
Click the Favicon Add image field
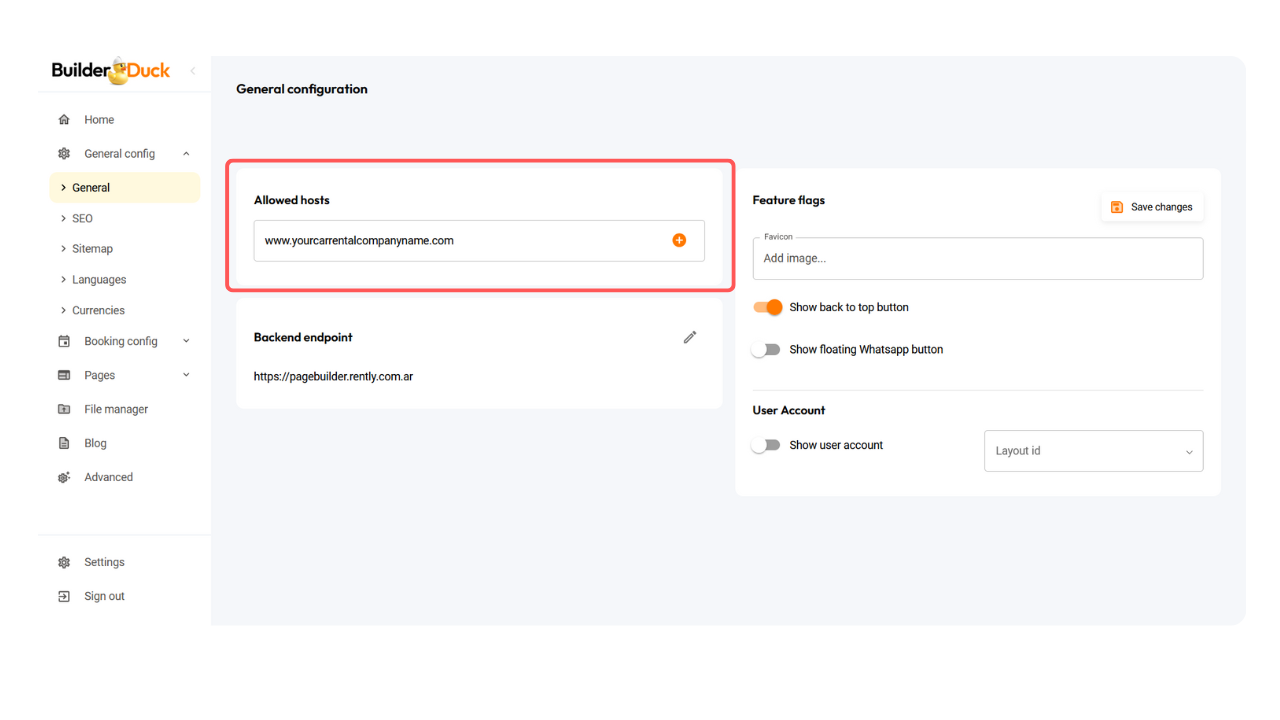click(x=977, y=258)
